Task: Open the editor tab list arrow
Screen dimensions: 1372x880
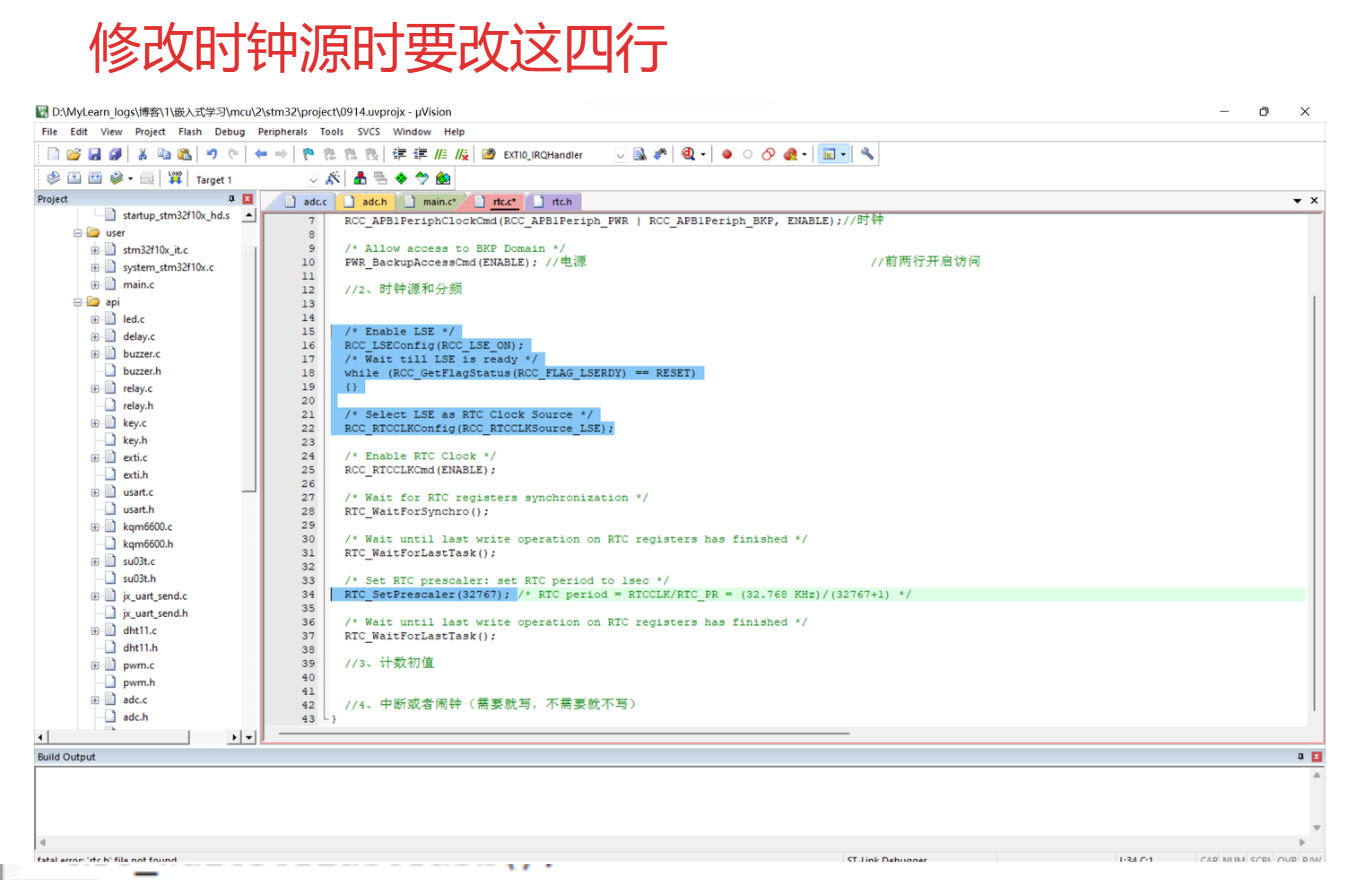Action: pos(1298,201)
